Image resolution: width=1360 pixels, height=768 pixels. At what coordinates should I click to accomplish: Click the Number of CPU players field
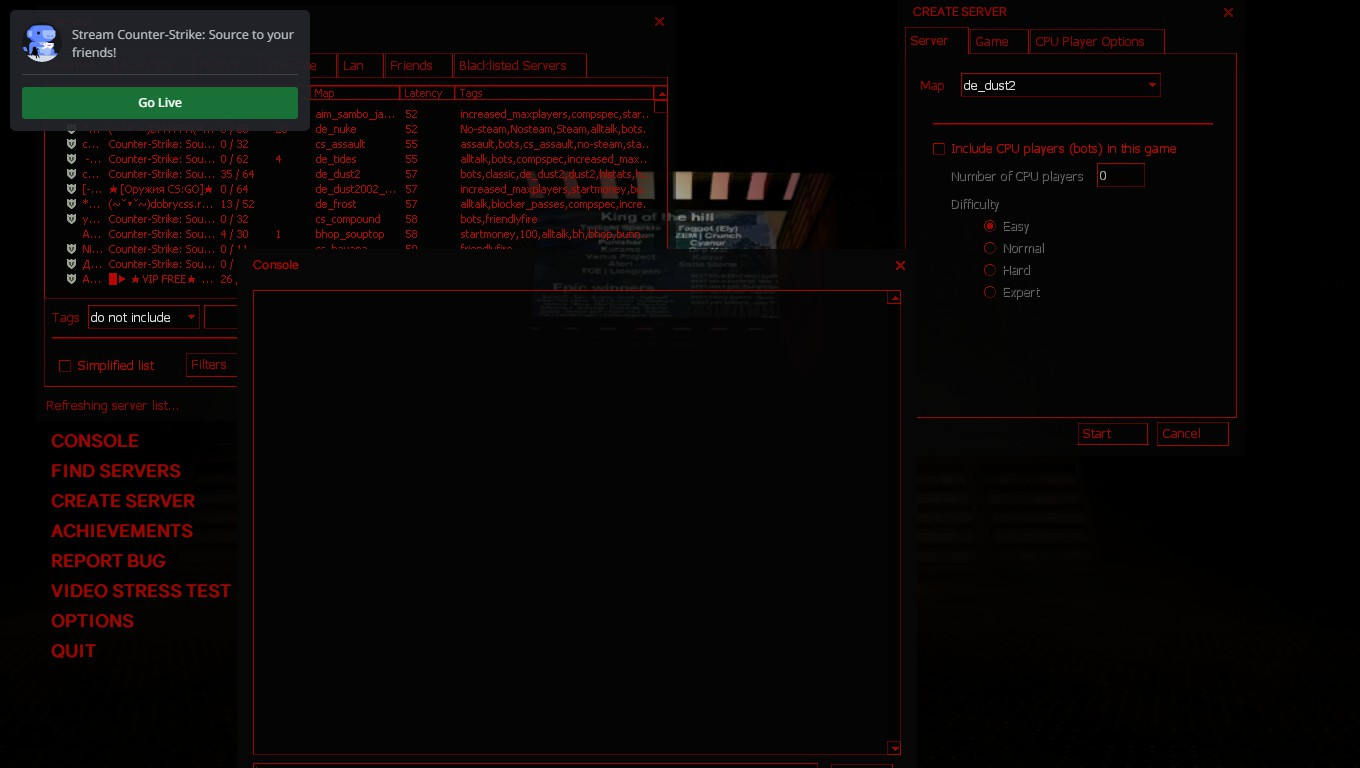pos(1121,176)
